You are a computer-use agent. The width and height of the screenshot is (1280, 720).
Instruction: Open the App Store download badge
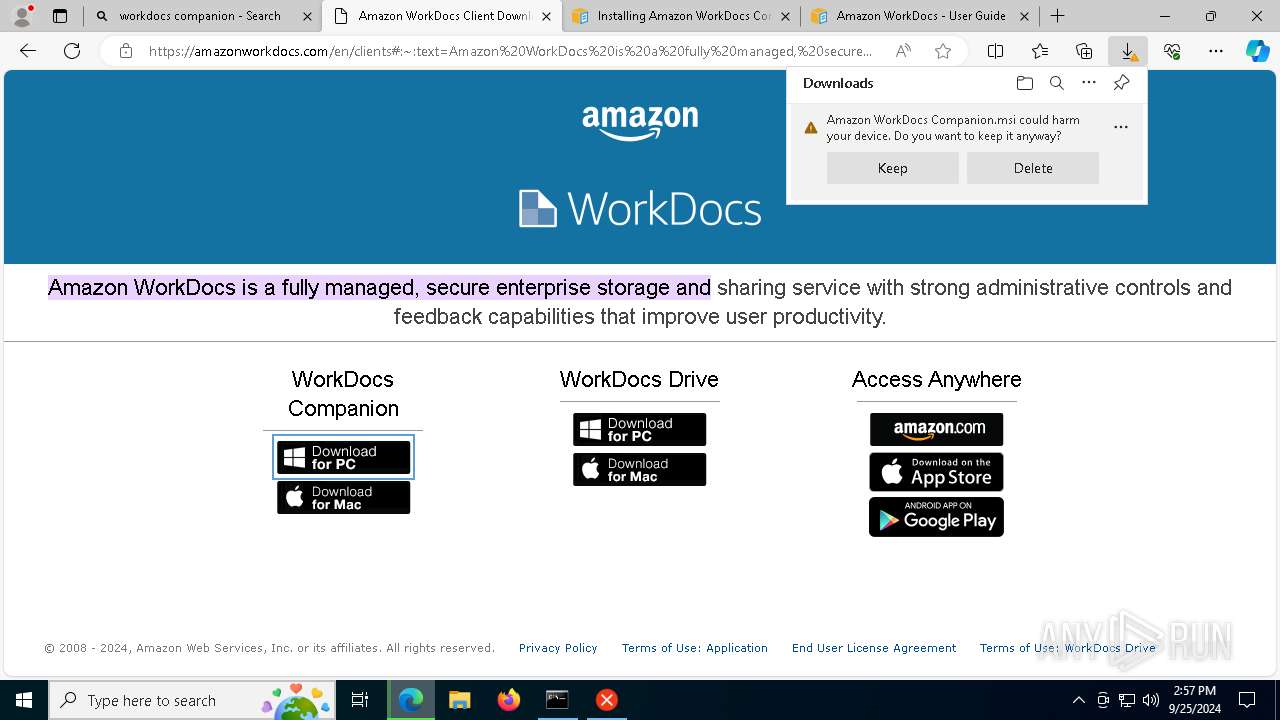(x=936, y=472)
